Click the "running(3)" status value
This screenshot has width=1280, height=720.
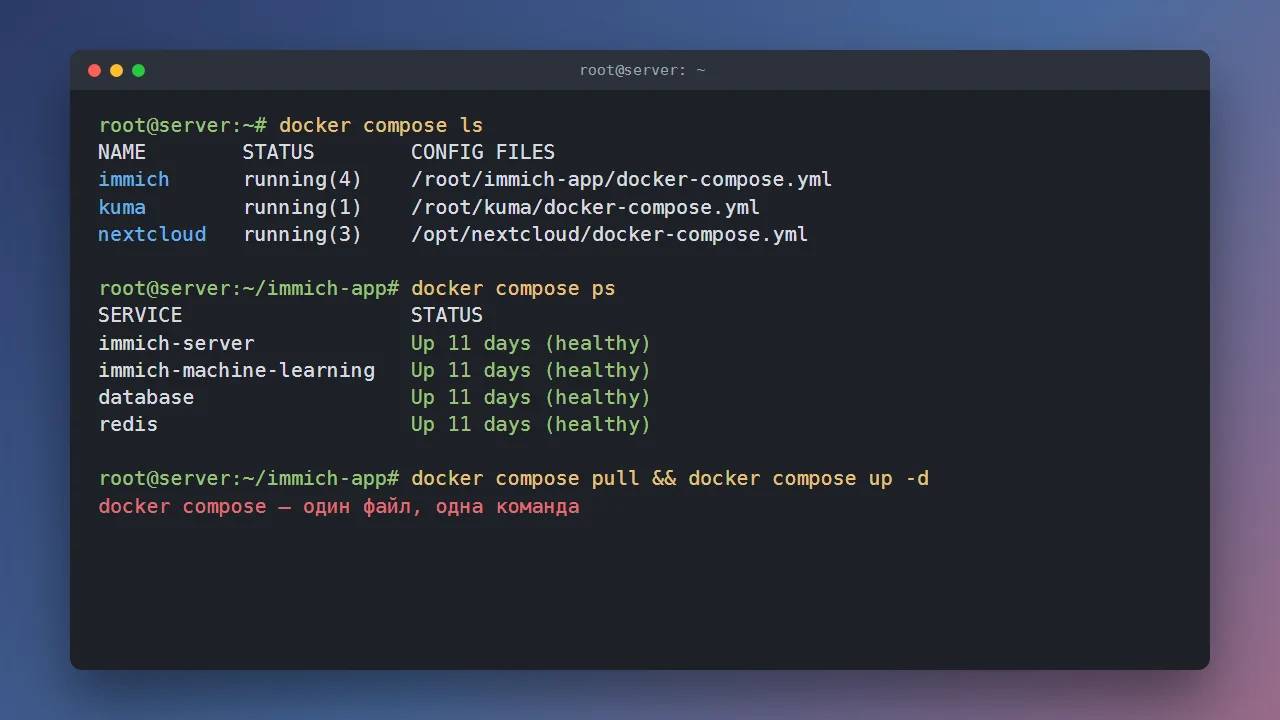tap(303, 234)
